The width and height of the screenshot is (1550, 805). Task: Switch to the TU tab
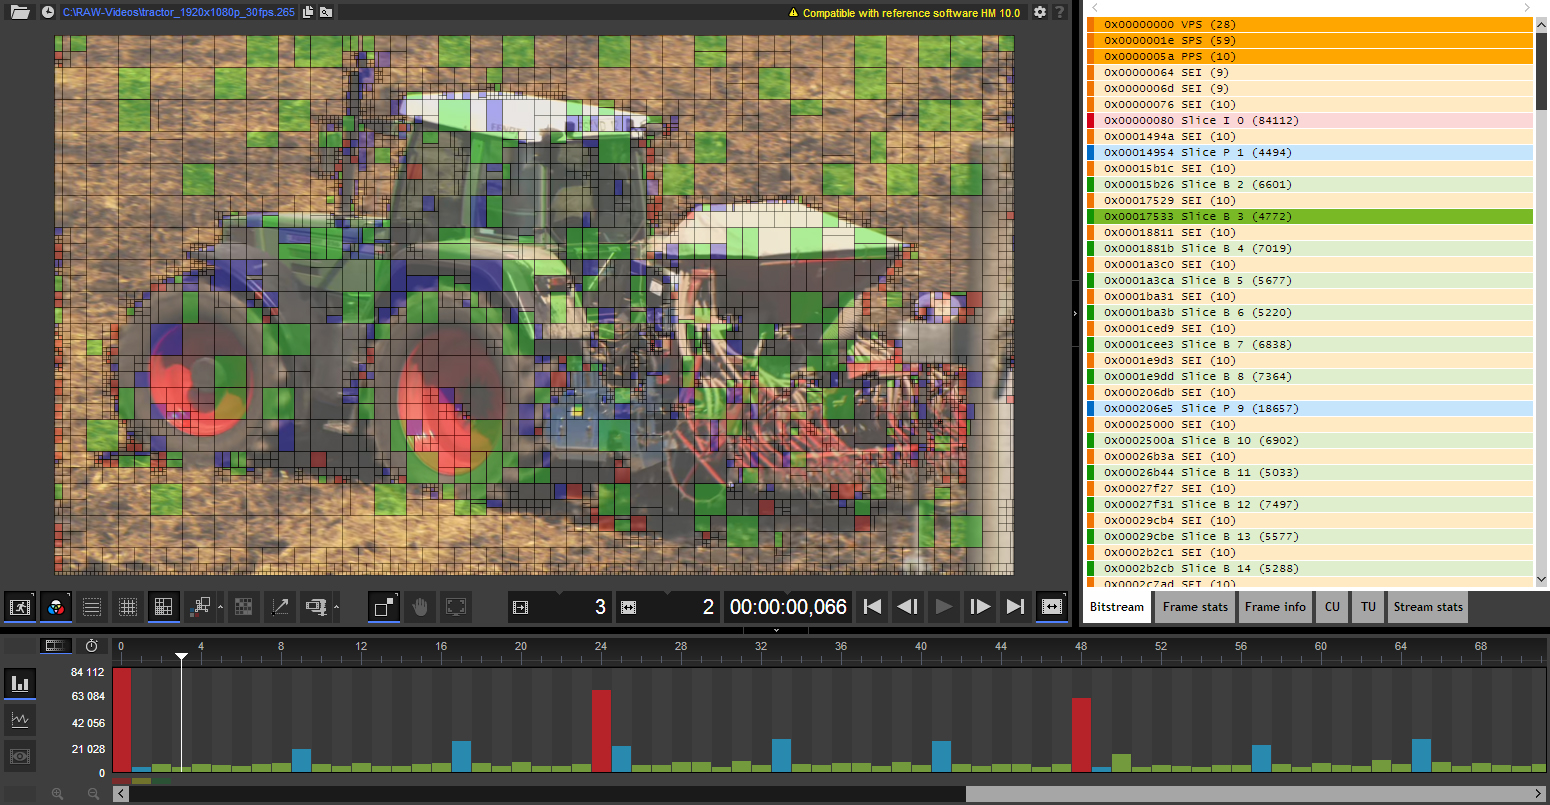pos(1368,607)
